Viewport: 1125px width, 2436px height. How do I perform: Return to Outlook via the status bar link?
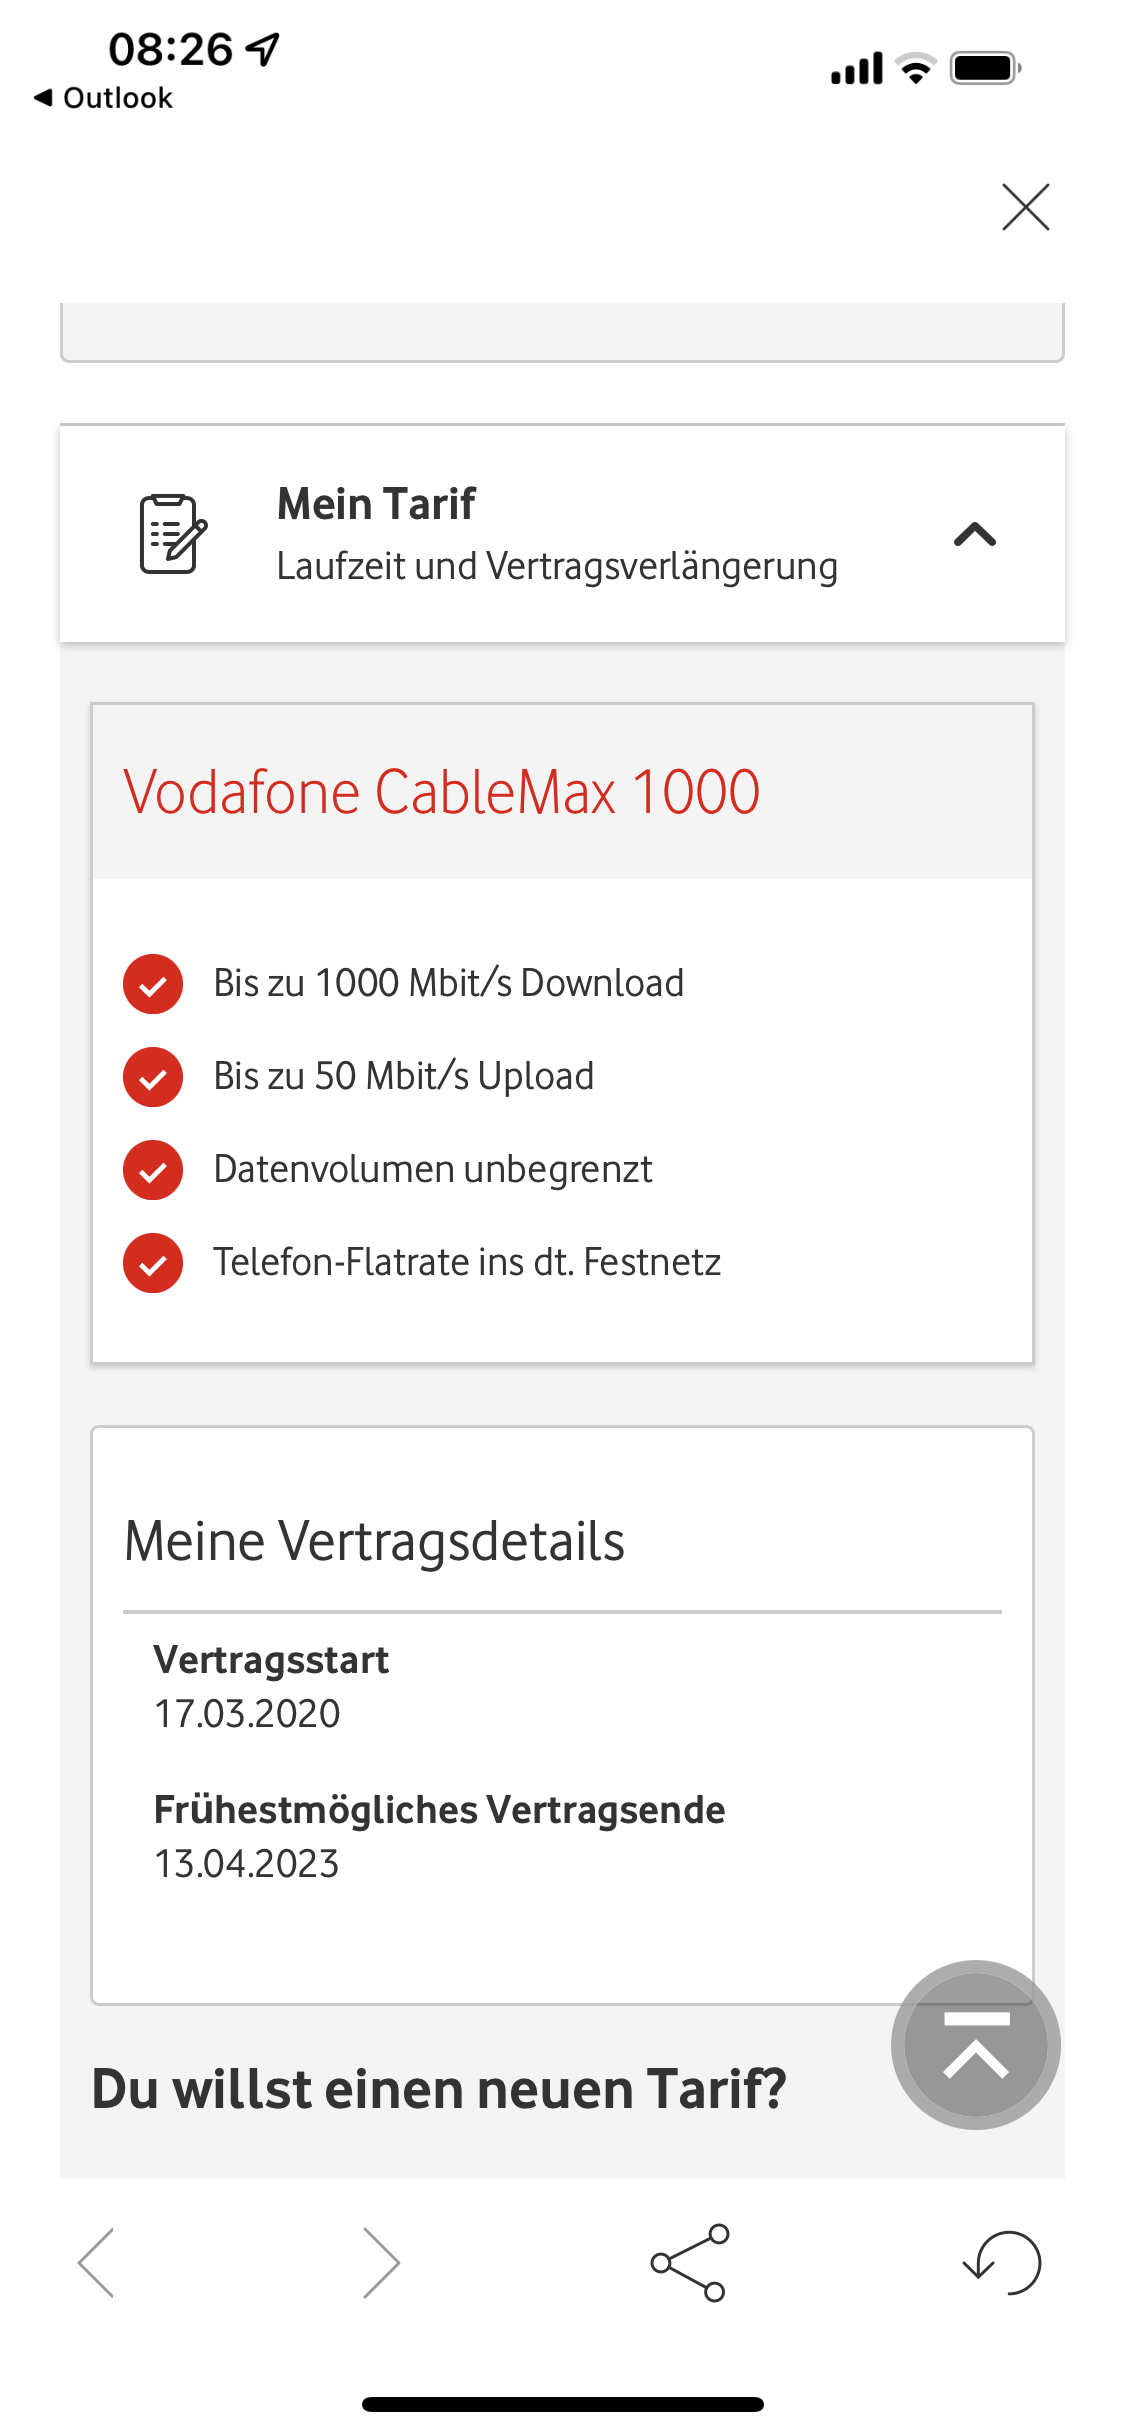pyautogui.click(x=103, y=97)
